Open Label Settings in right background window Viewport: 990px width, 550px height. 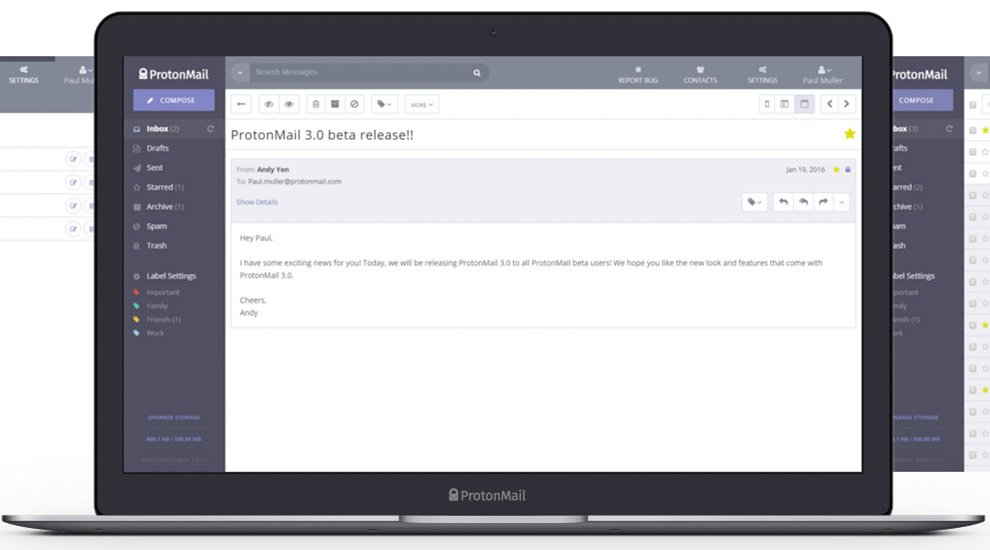click(913, 276)
